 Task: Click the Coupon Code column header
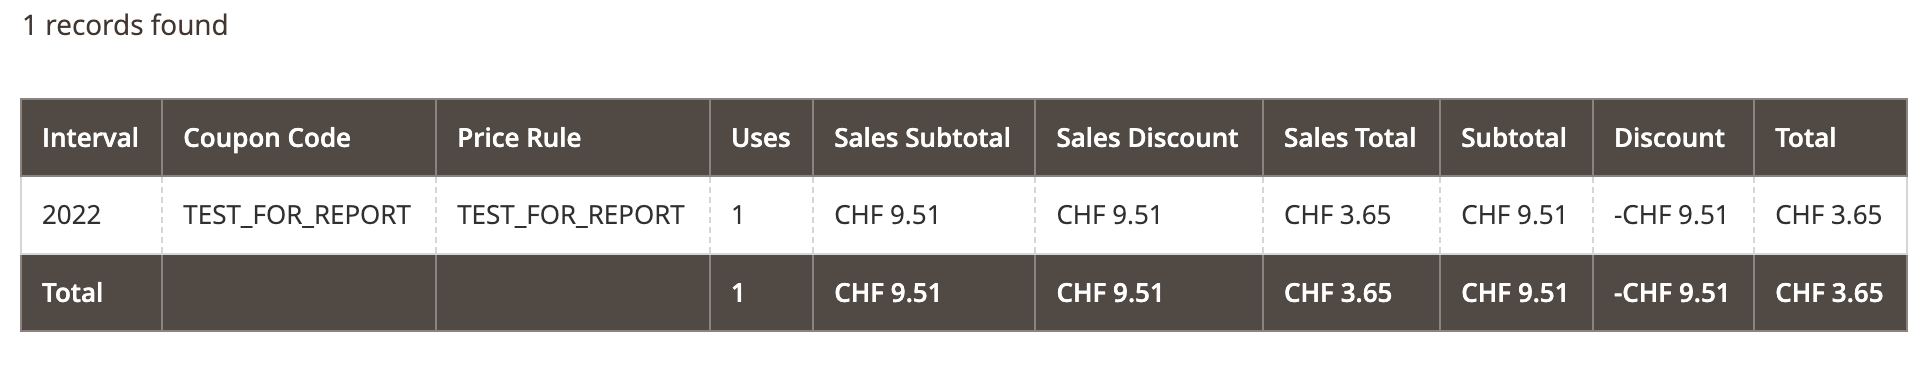point(298,138)
